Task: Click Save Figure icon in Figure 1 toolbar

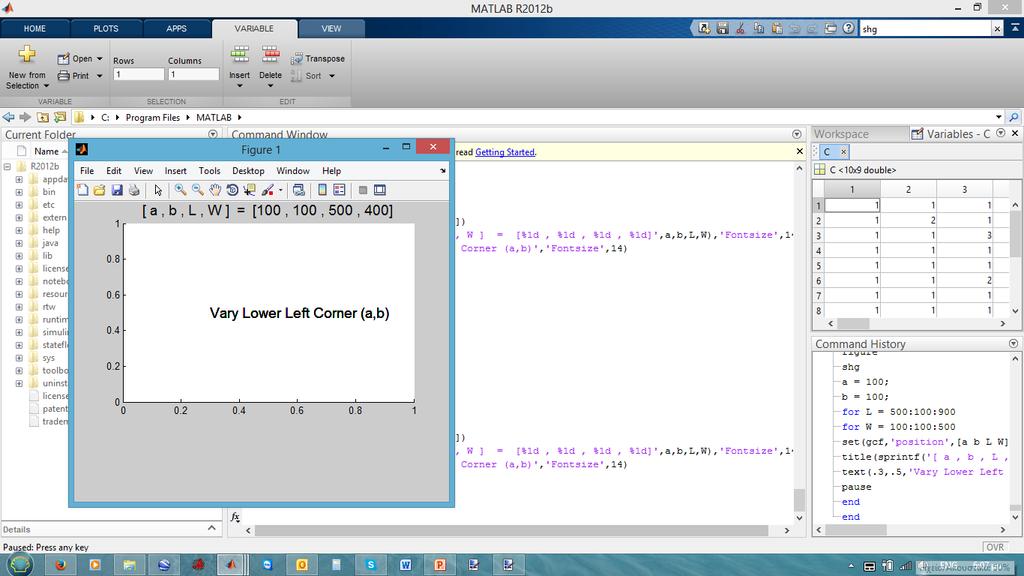Action: [x=117, y=190]
